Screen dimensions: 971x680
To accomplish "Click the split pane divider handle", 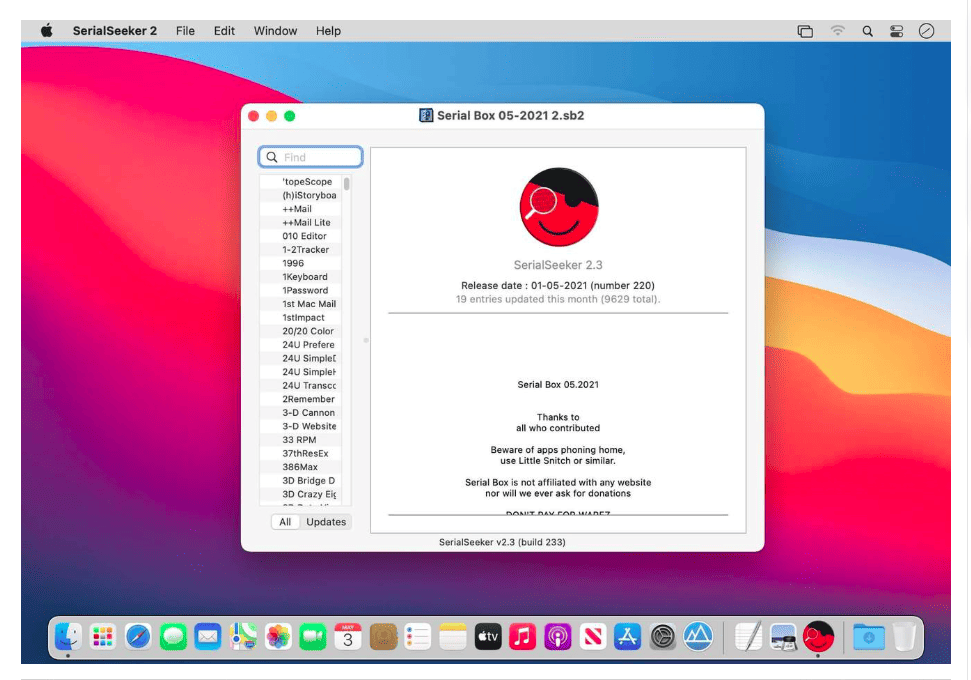I will point(366,340).
